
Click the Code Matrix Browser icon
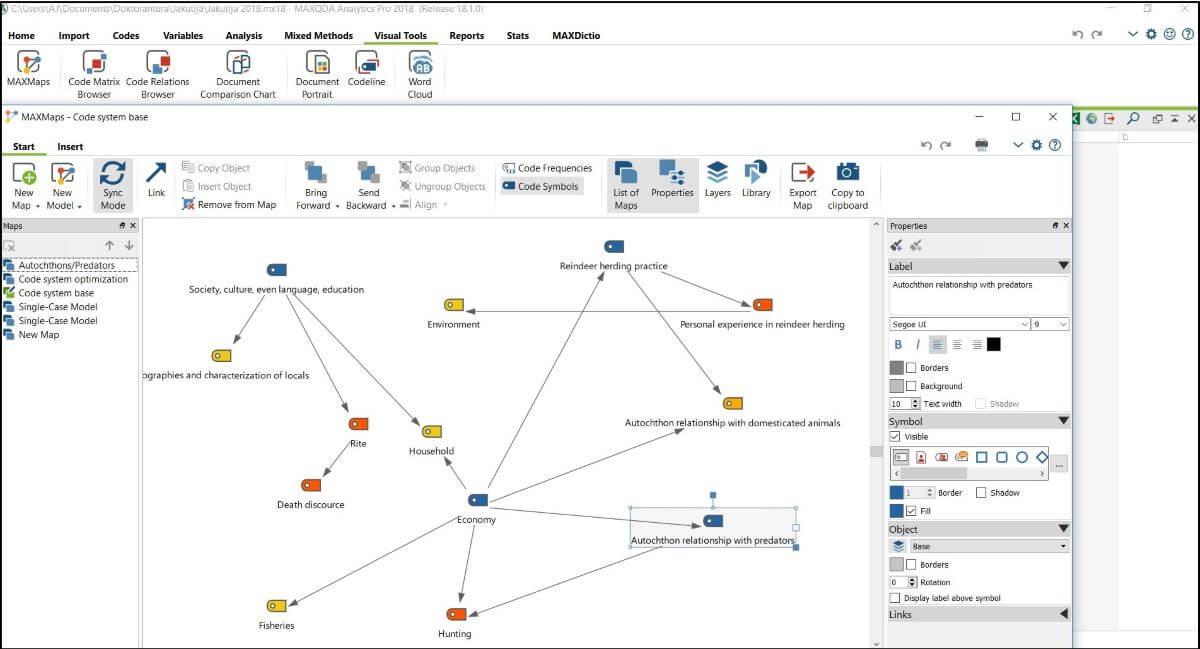pyautogui.click(x=94, y=64)
